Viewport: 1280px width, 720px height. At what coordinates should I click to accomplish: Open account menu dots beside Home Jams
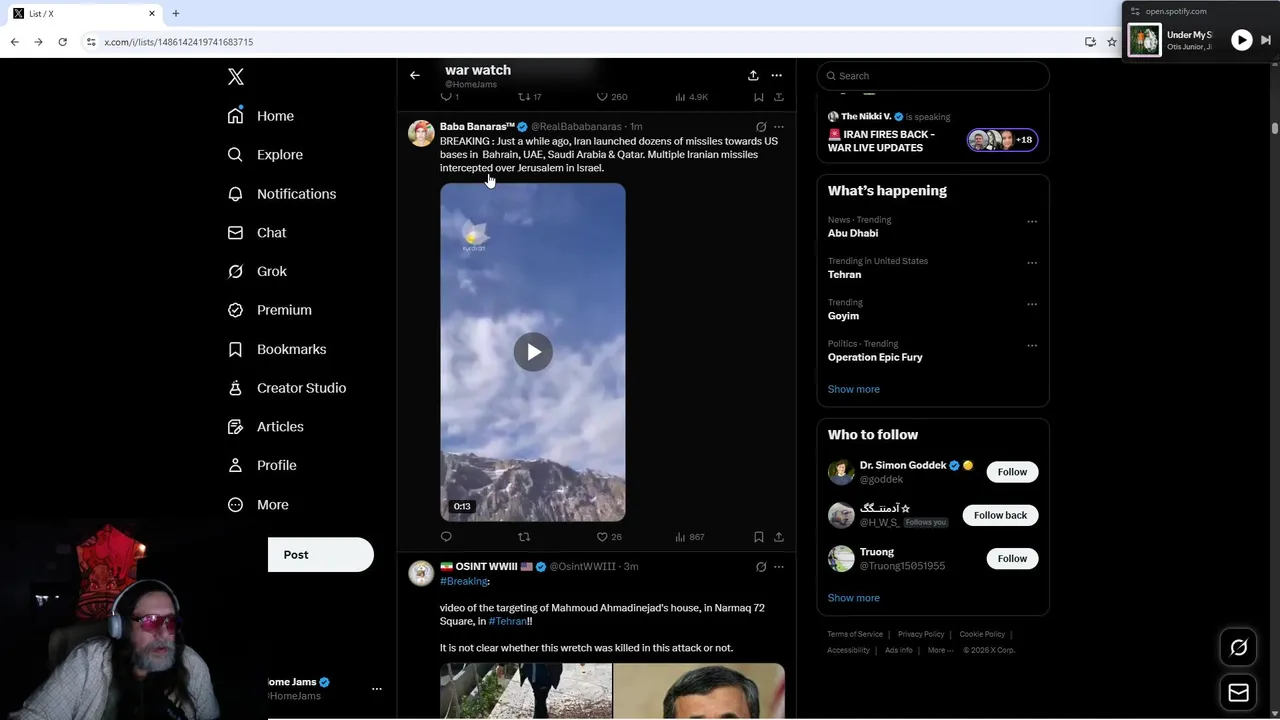point(377,689)
